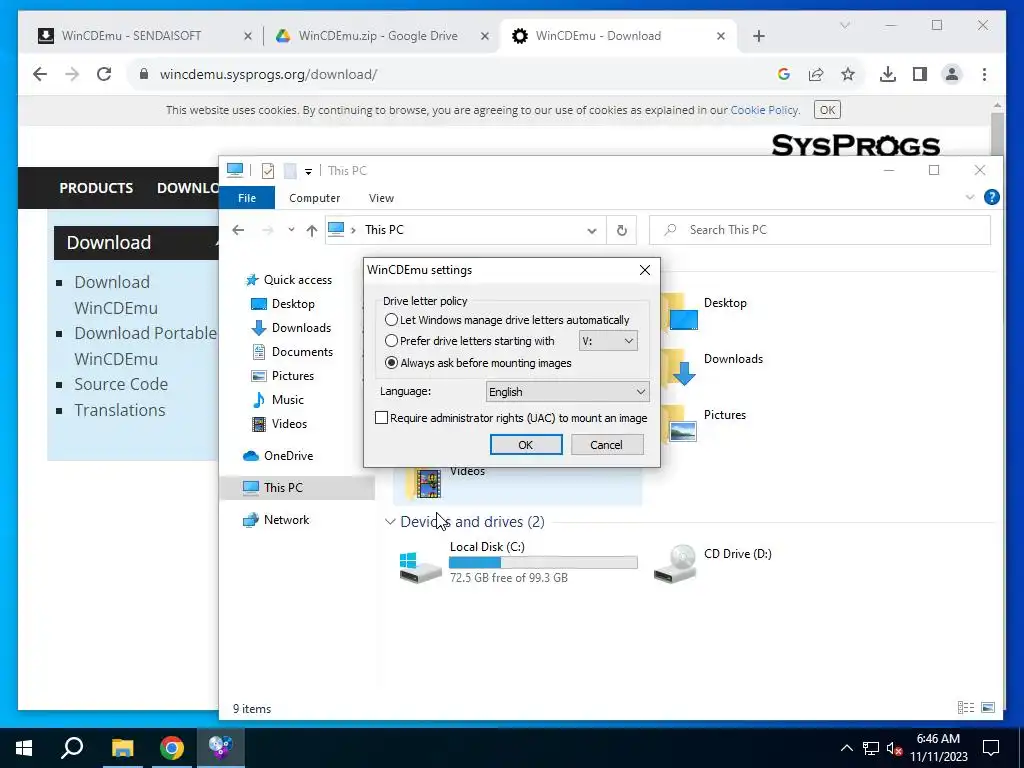Select the Downloads folder icon in content
The height and width of the screenshot is (768, 1024).
click(679, 368)
